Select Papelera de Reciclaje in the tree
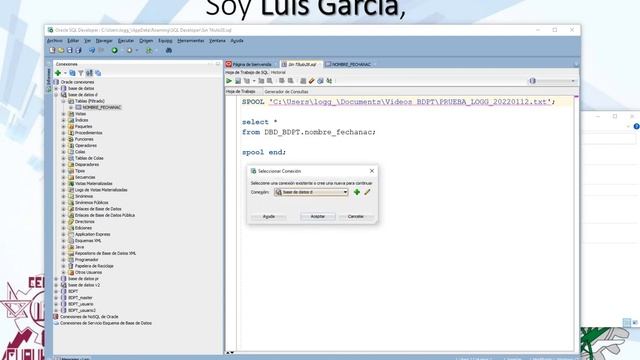Image resolution: width=640 pixels, height=360 pixels. [94, 266]
